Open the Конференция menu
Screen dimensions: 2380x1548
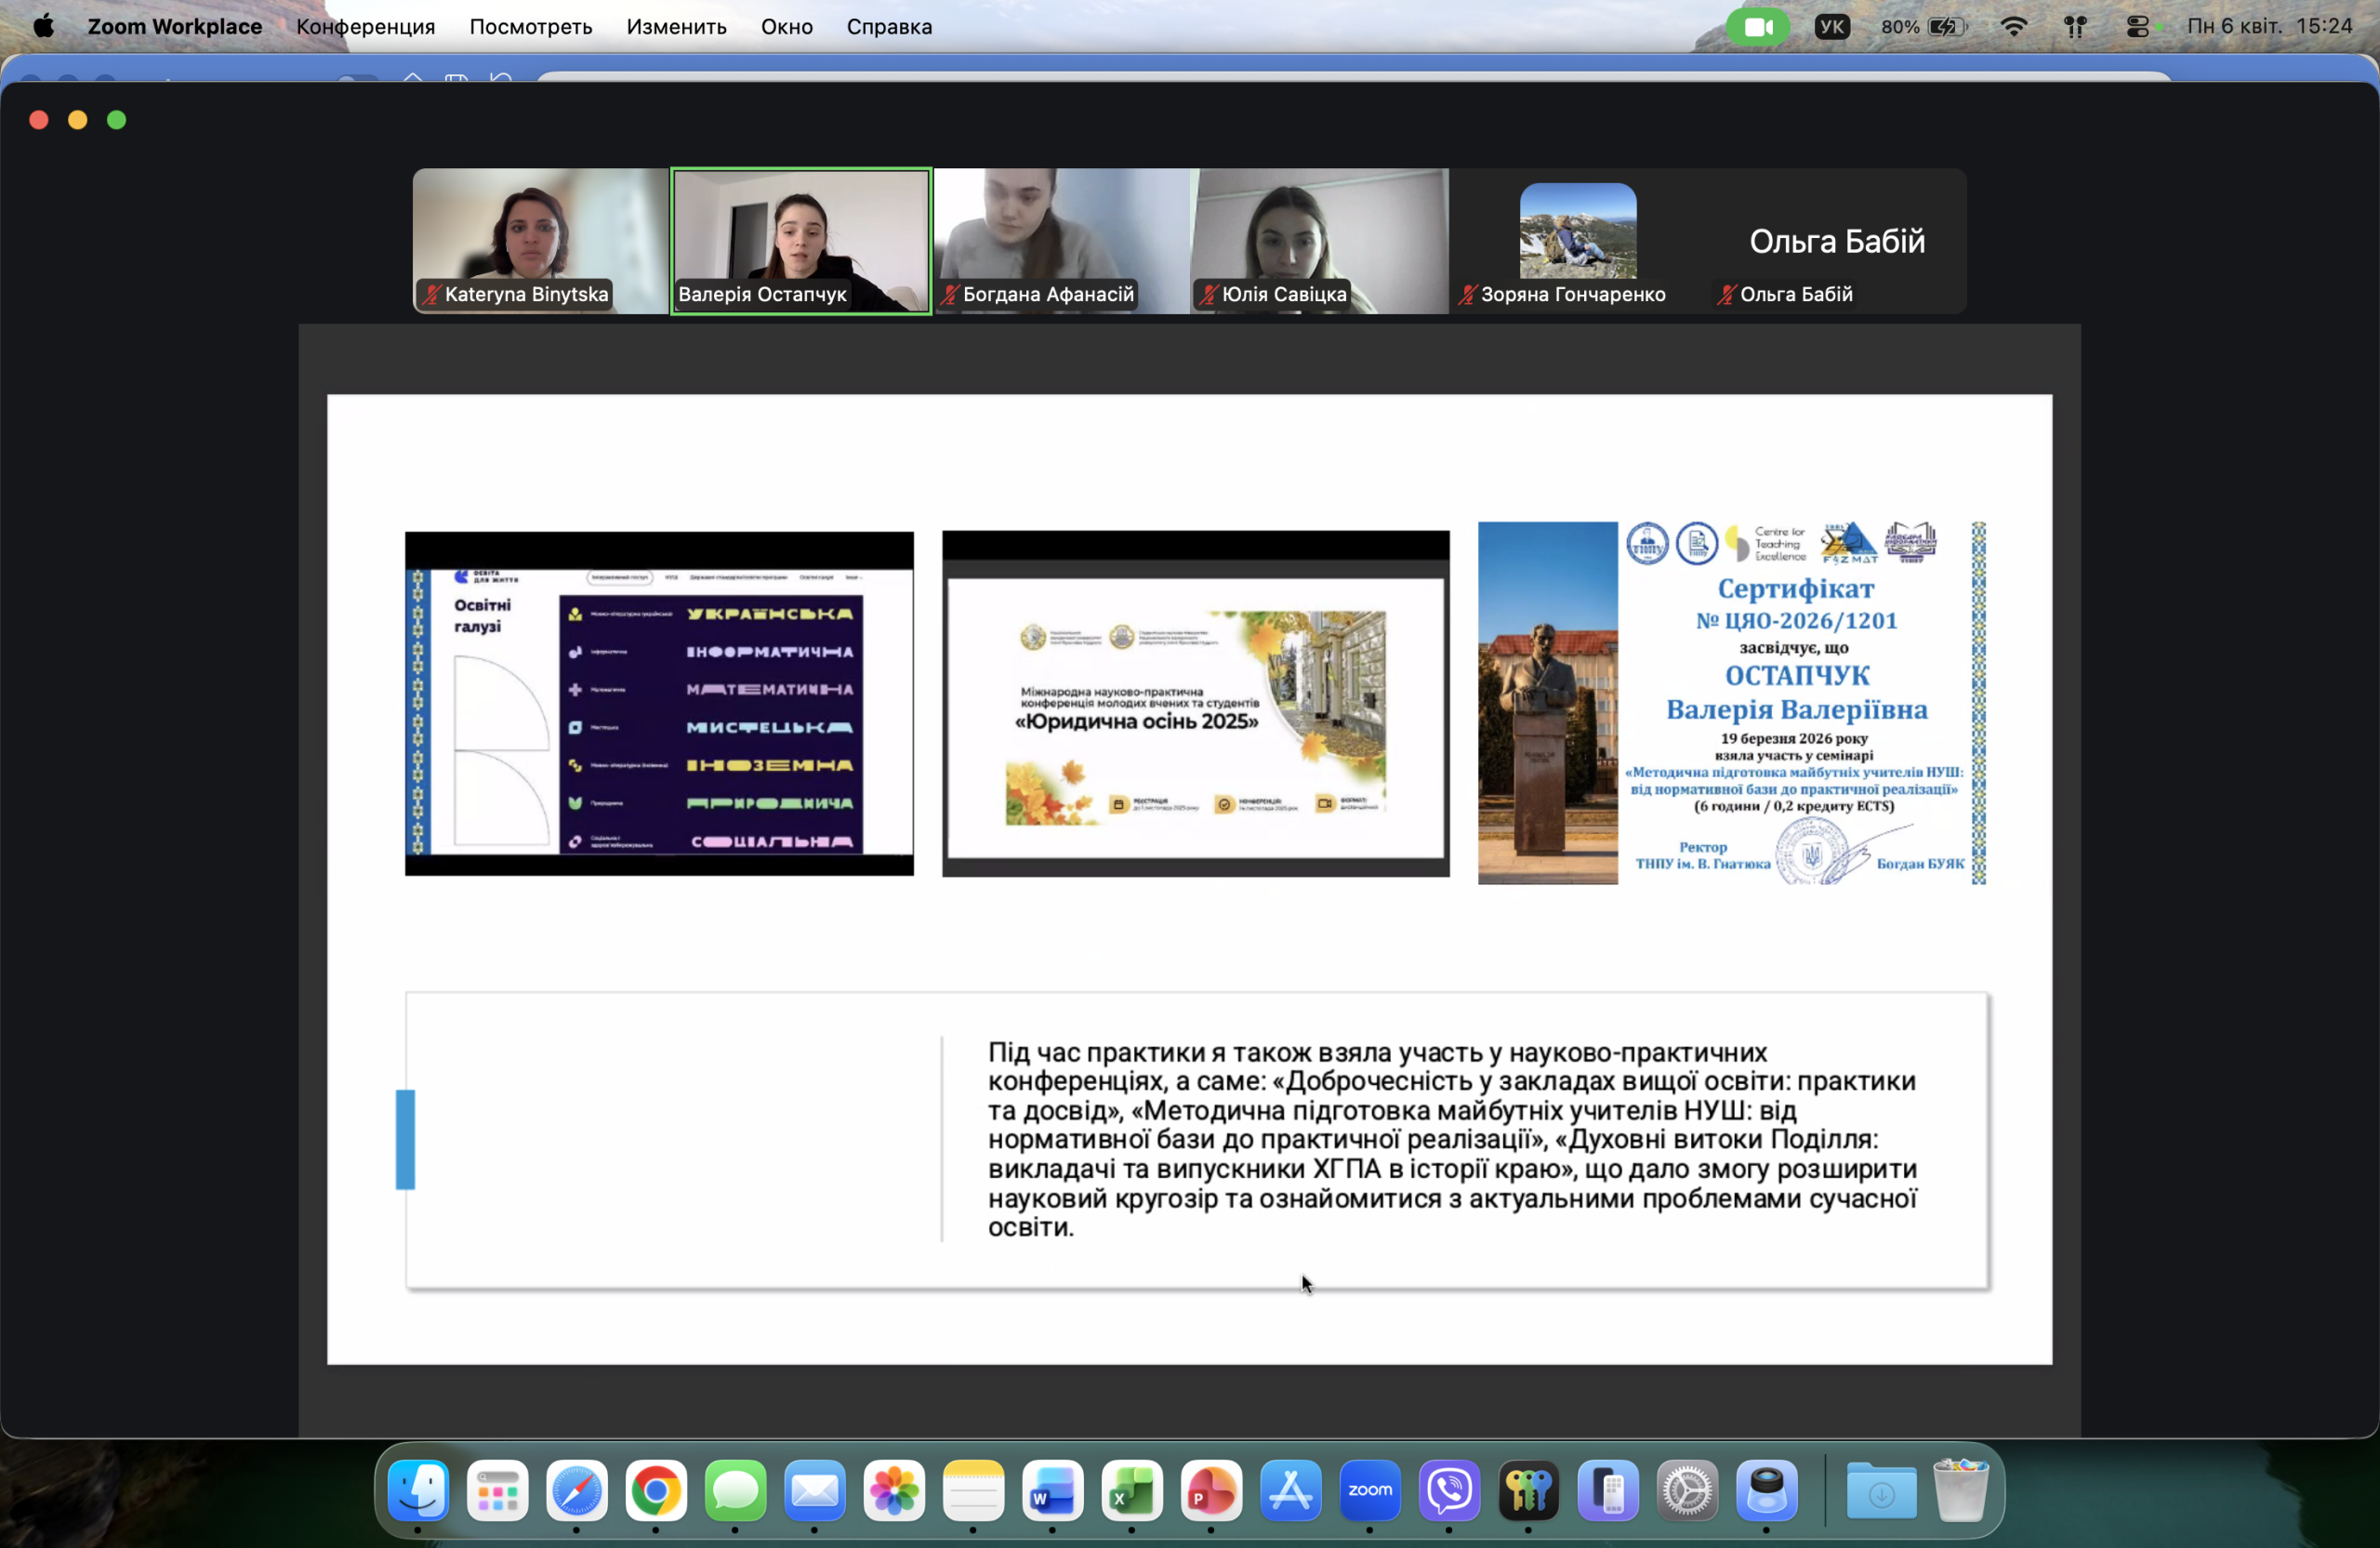coord(365,27)
